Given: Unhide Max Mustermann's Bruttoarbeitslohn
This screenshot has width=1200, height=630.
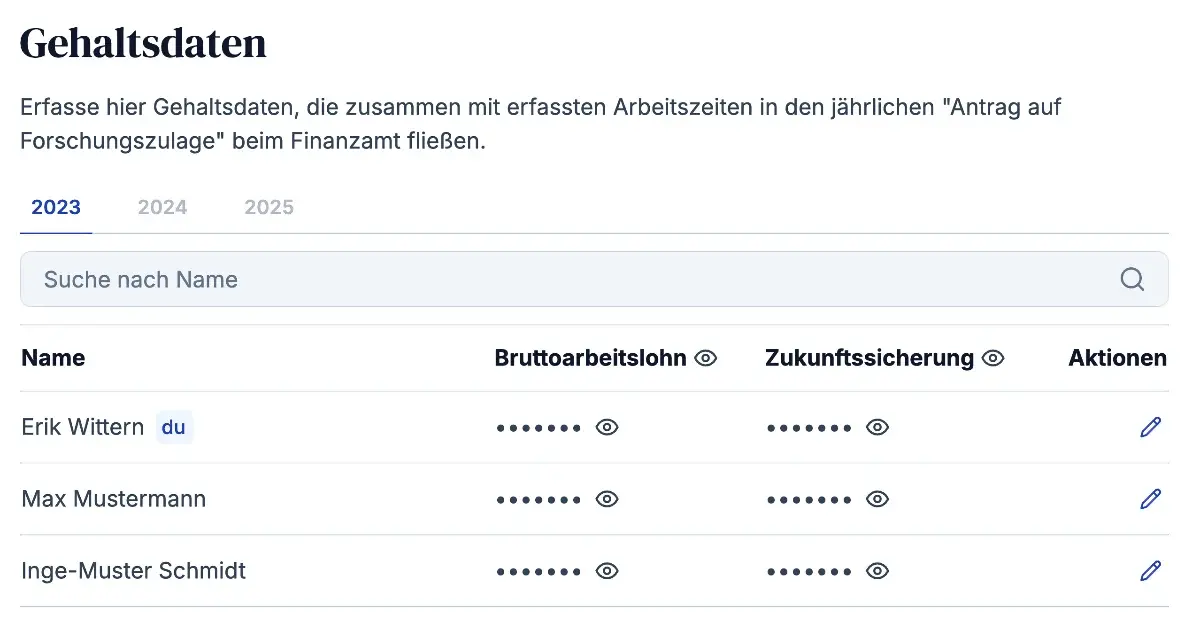Looking at the screenshot, I should (607, 499).
